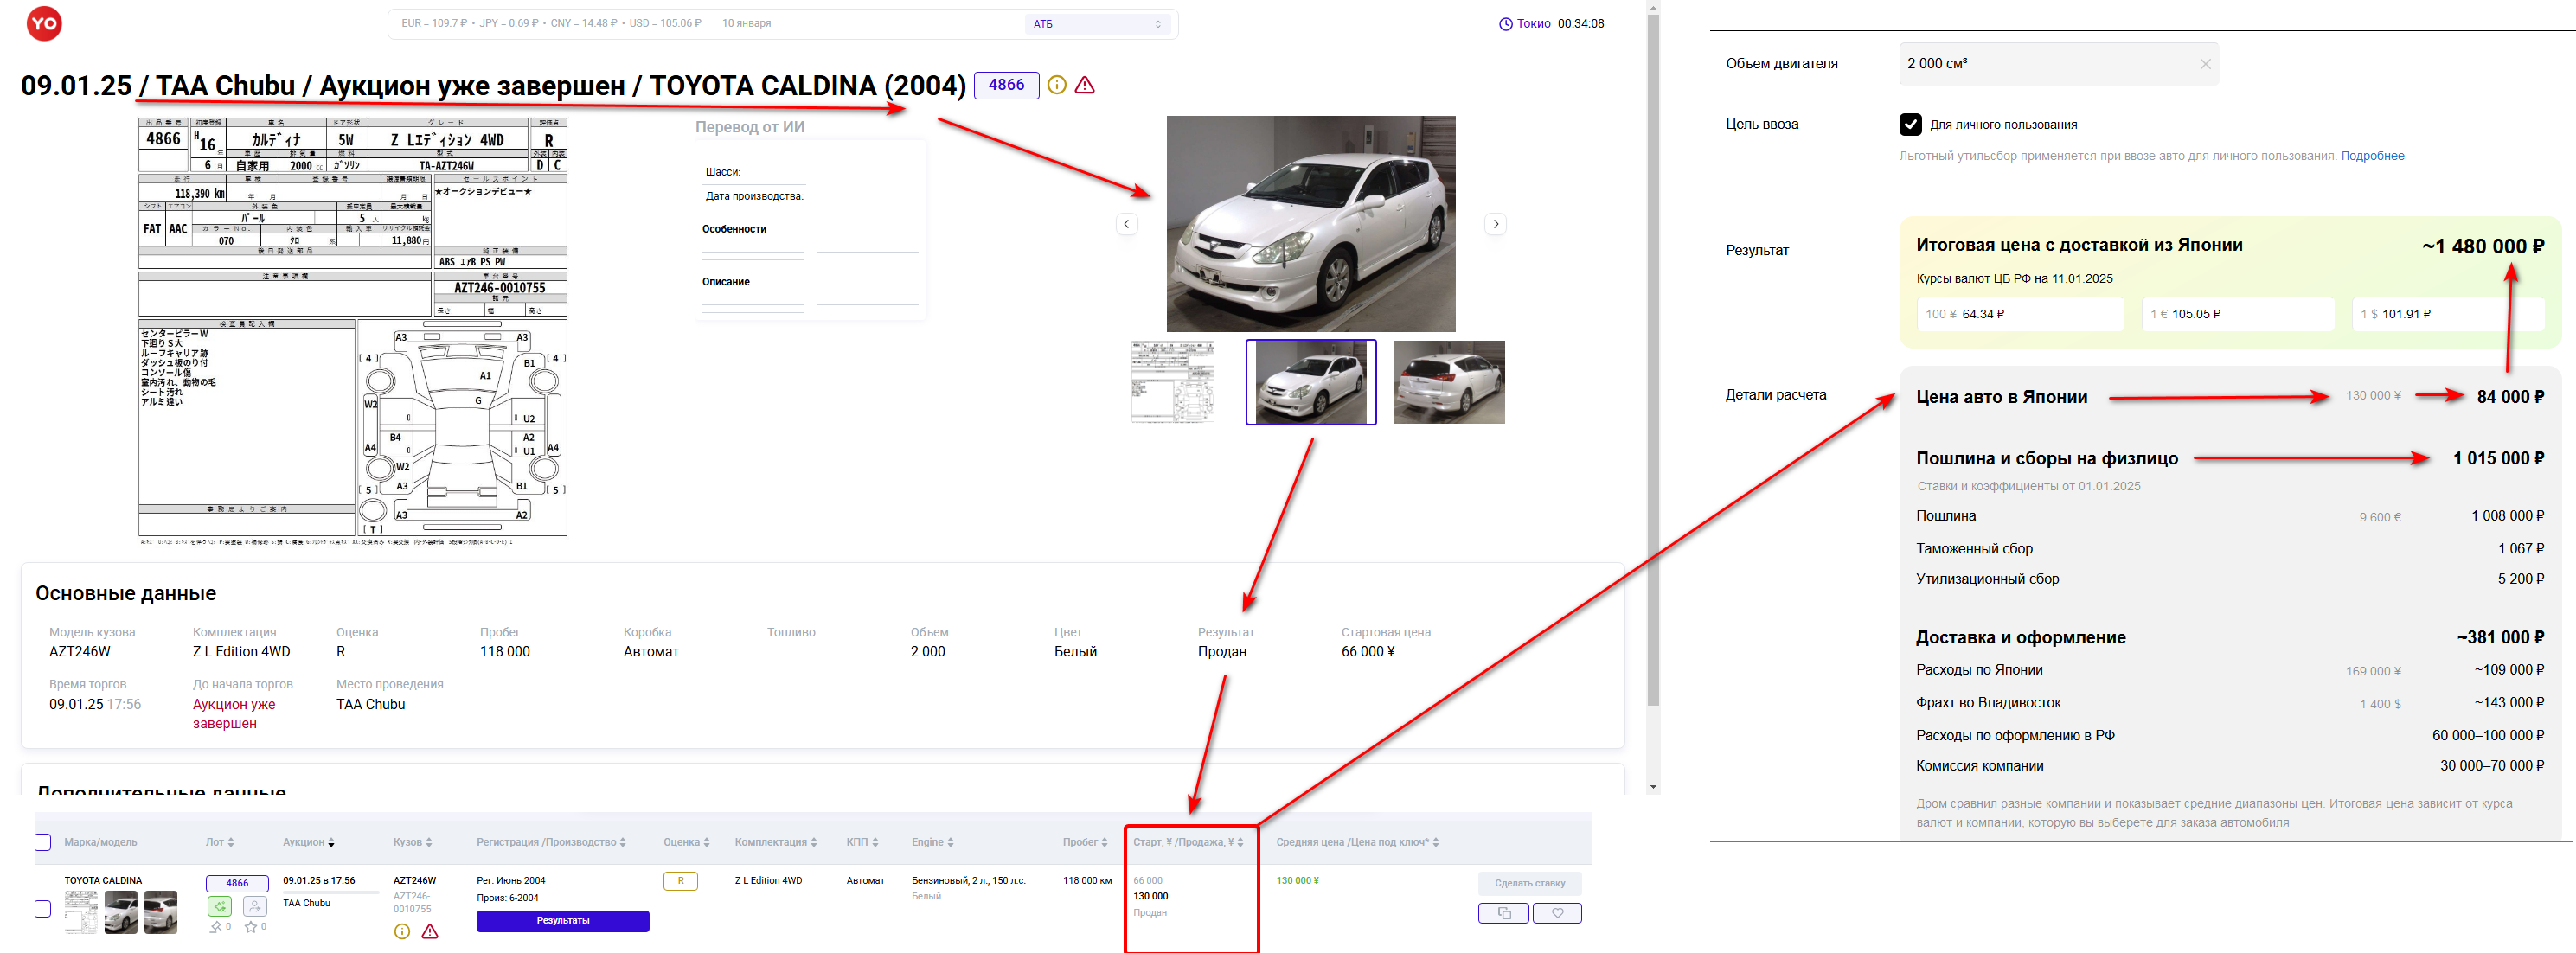Click the Tokyo clock icon
This screenshot has height=953, width=2576.
point(1505,24)
